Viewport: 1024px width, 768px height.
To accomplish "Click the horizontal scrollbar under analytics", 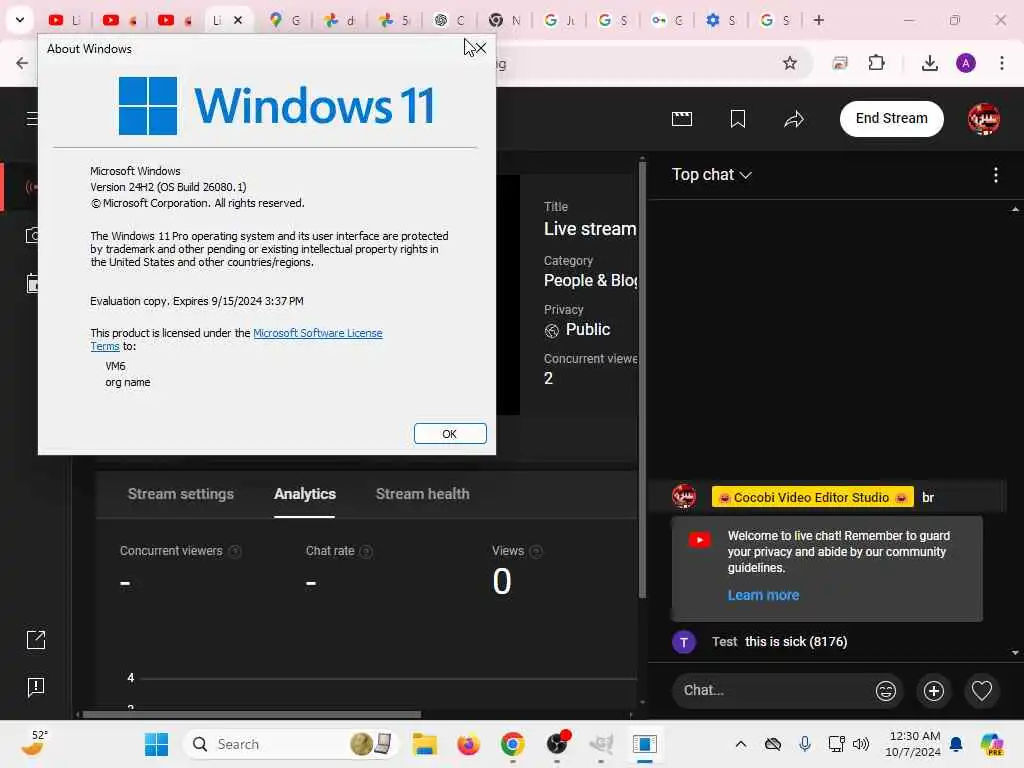I will (x=252, y=714).
